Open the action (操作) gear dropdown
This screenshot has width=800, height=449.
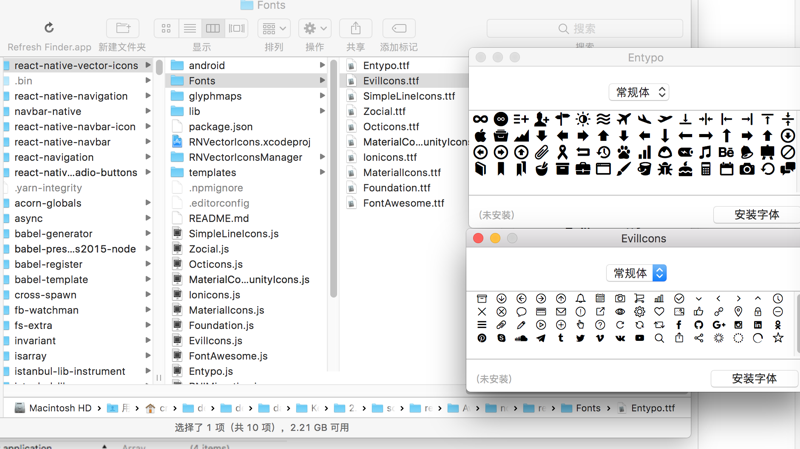coord(314,29)
